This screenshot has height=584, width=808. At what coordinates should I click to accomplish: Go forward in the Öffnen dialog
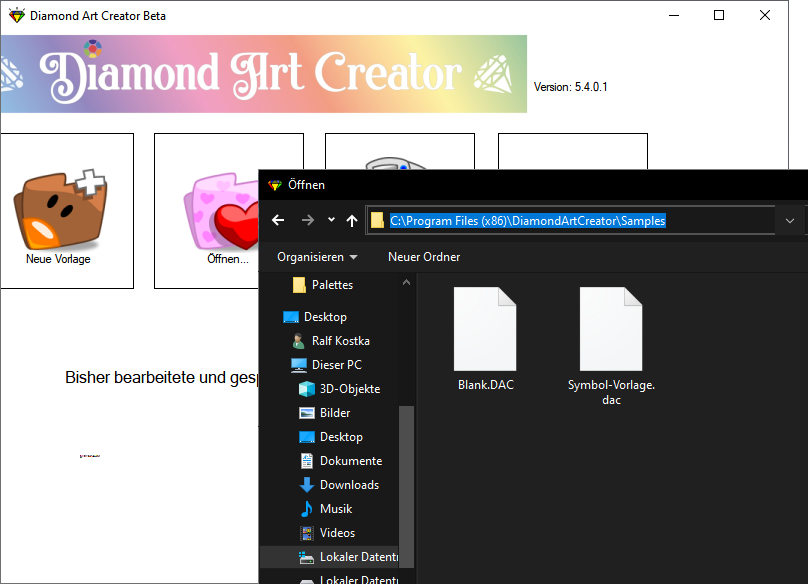(x=308, y=221)
